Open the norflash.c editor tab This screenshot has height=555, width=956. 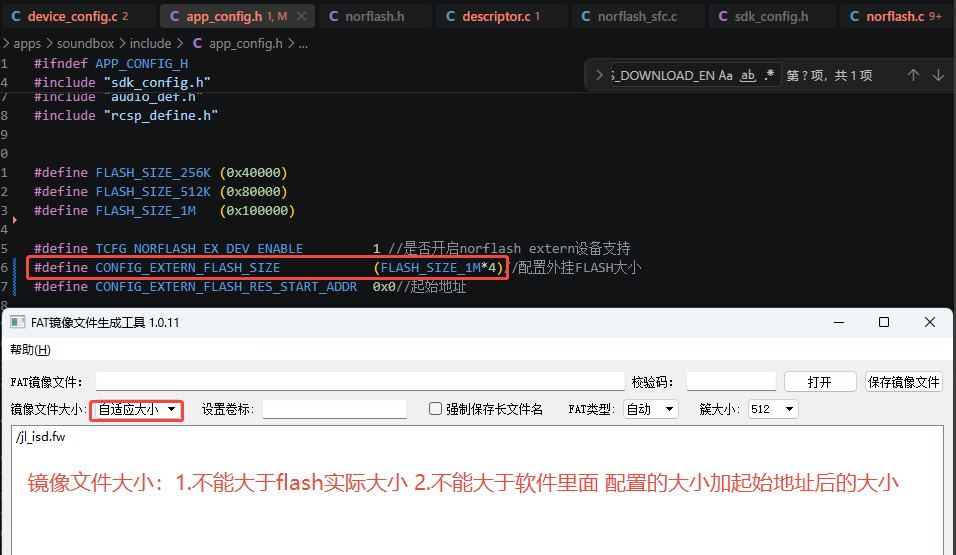click(x=895, y=16)
